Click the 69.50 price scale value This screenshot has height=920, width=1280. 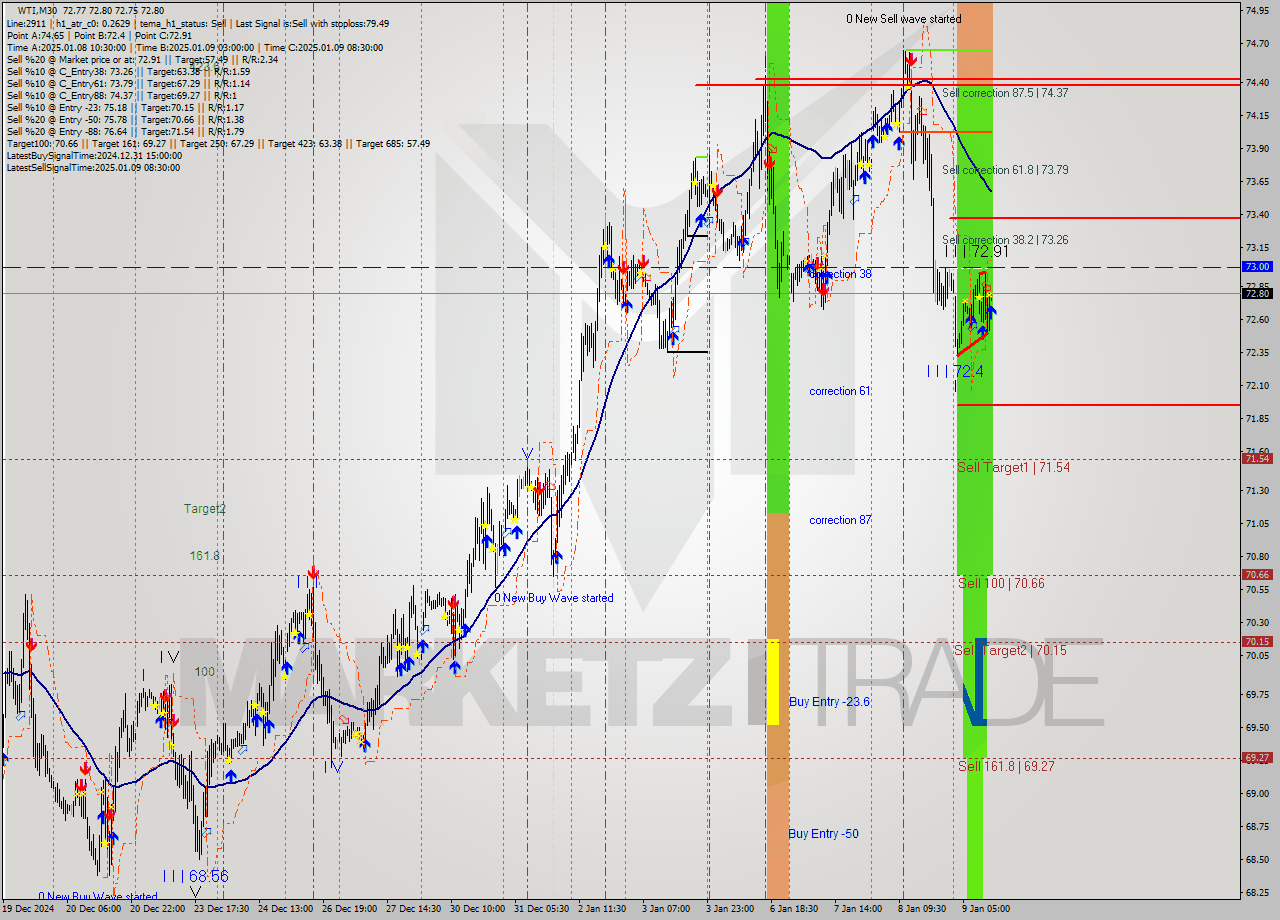pyautogui.click(x=1257, y=728)
